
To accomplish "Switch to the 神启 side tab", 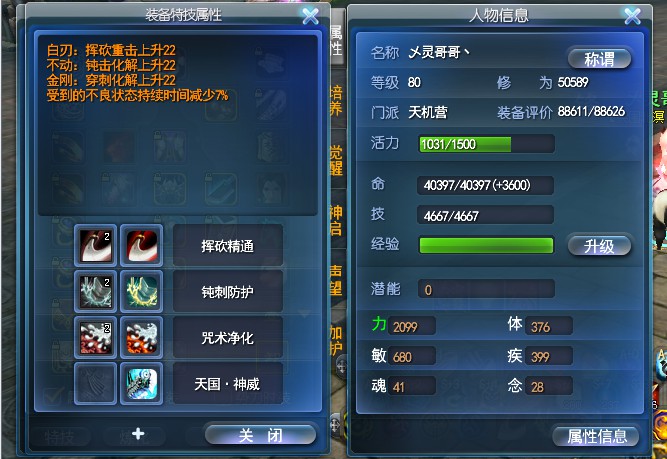I will [336, 220].
